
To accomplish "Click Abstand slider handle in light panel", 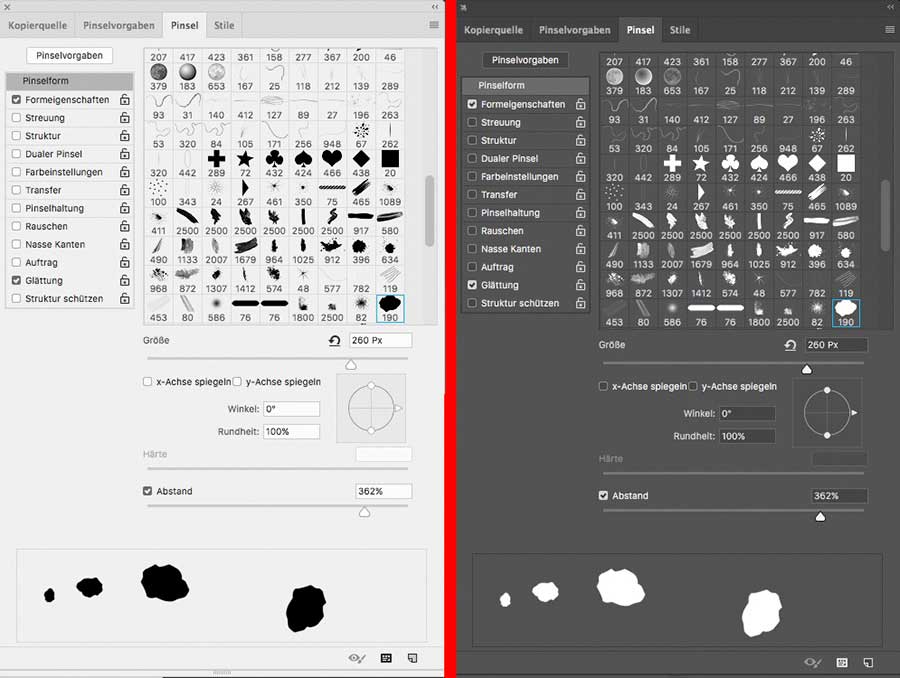I will click(x=364, y=512).
